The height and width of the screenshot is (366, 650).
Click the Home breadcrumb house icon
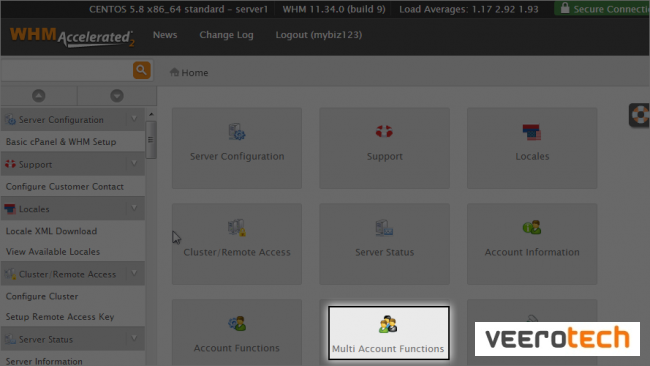point(174,72)
